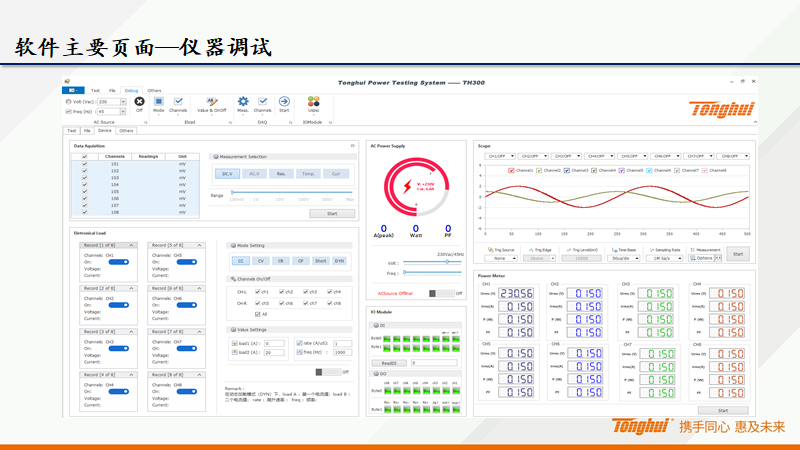Click the load1 (A) icon
The height and width of the screenshot is (450, 800).
(235, 343)
